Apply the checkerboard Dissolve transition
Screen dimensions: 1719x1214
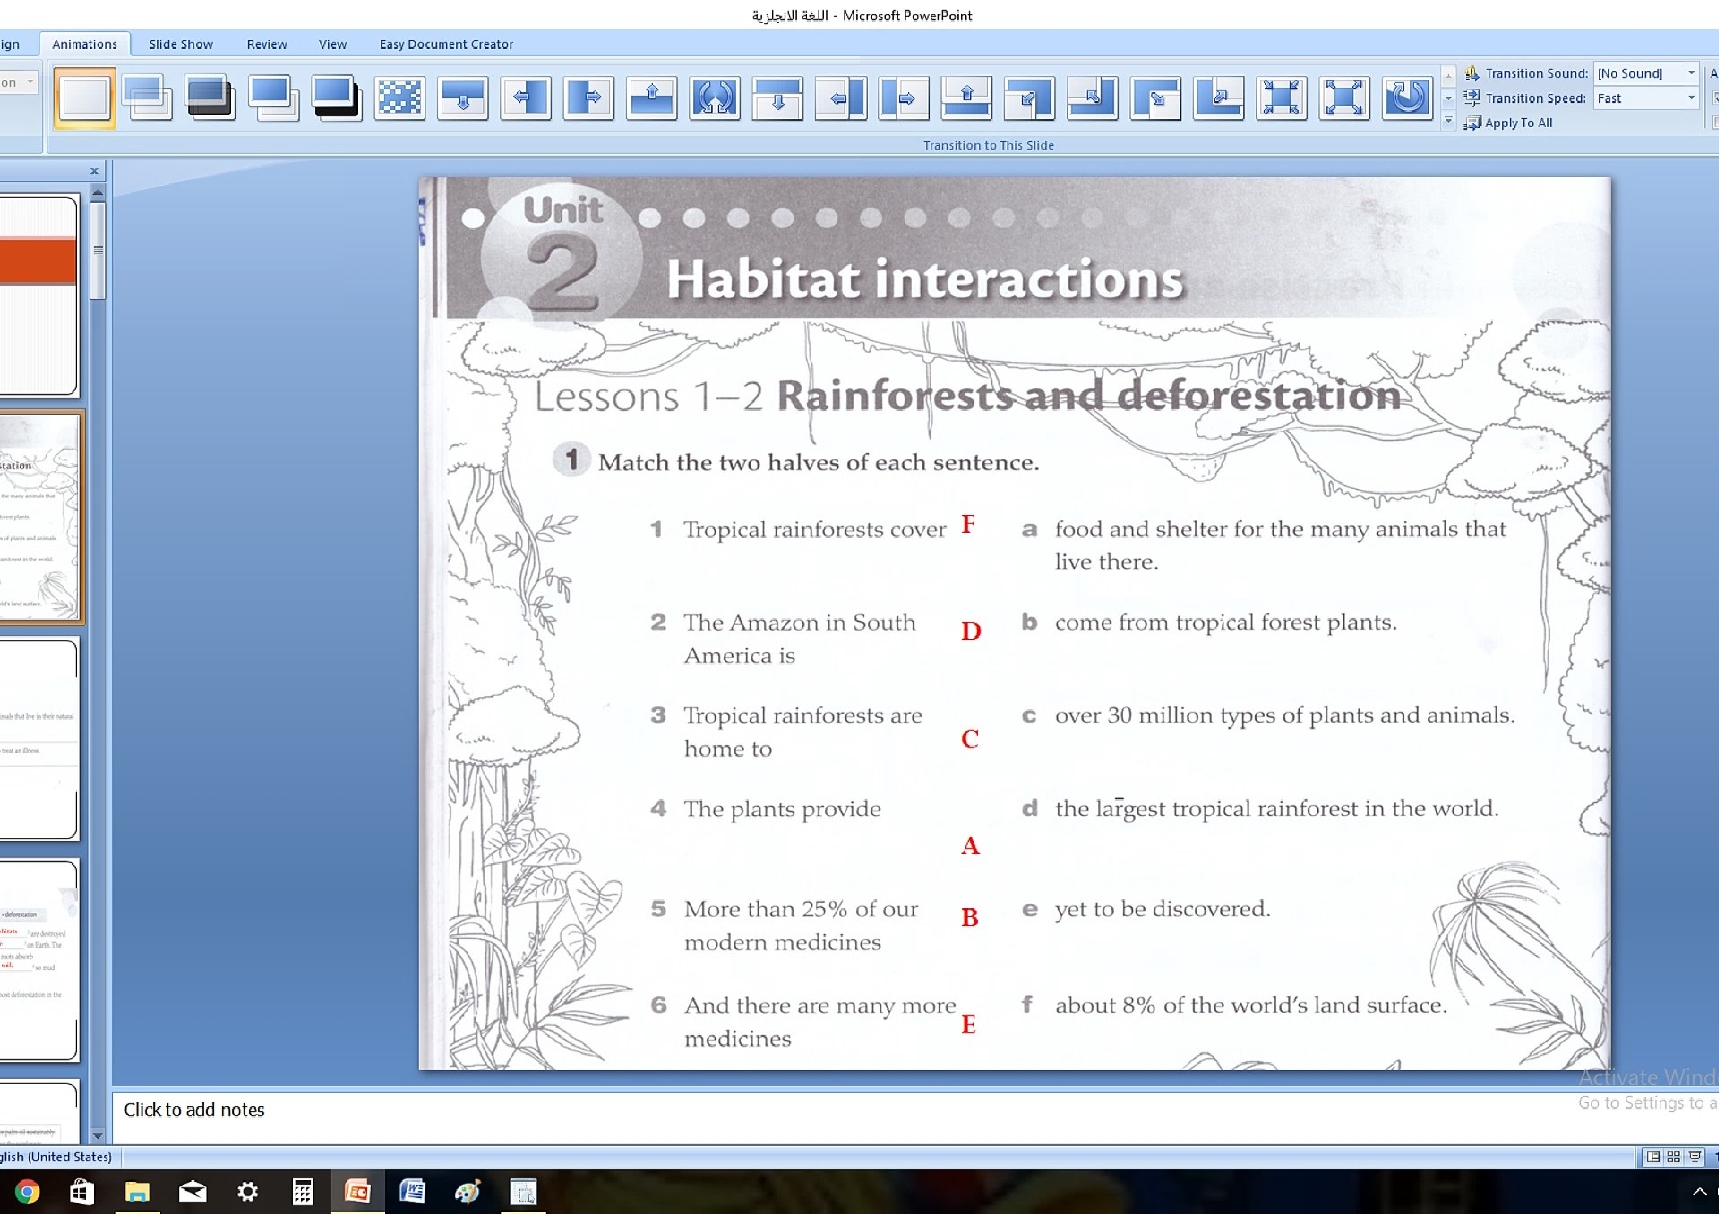pos(399,98)
